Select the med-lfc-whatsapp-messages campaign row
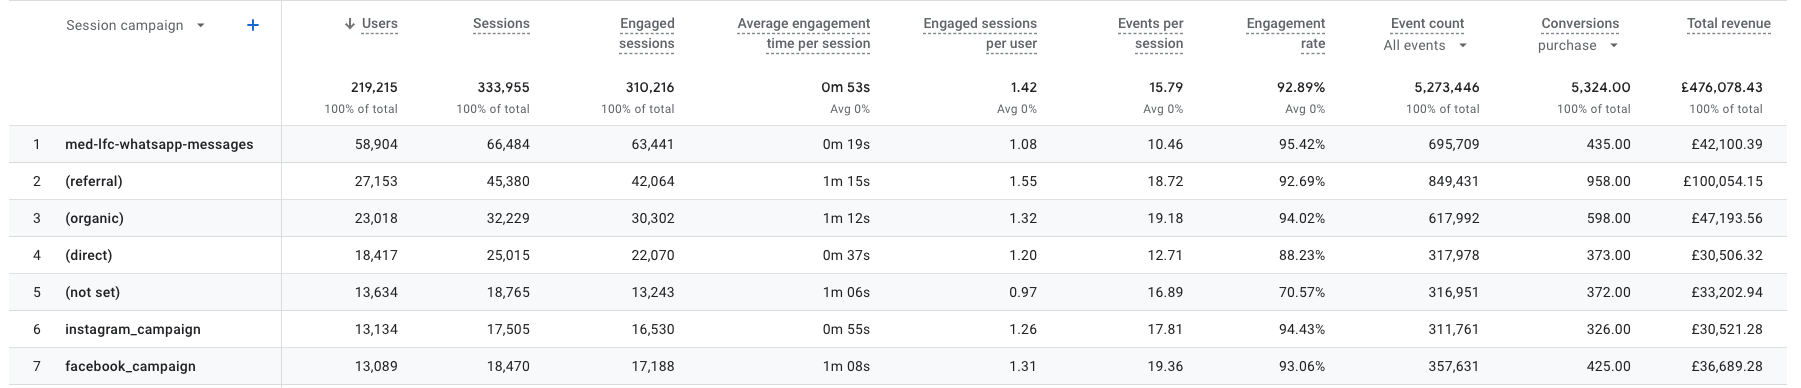This screenshot has height=388, width=1801. [x=897, y=144]
